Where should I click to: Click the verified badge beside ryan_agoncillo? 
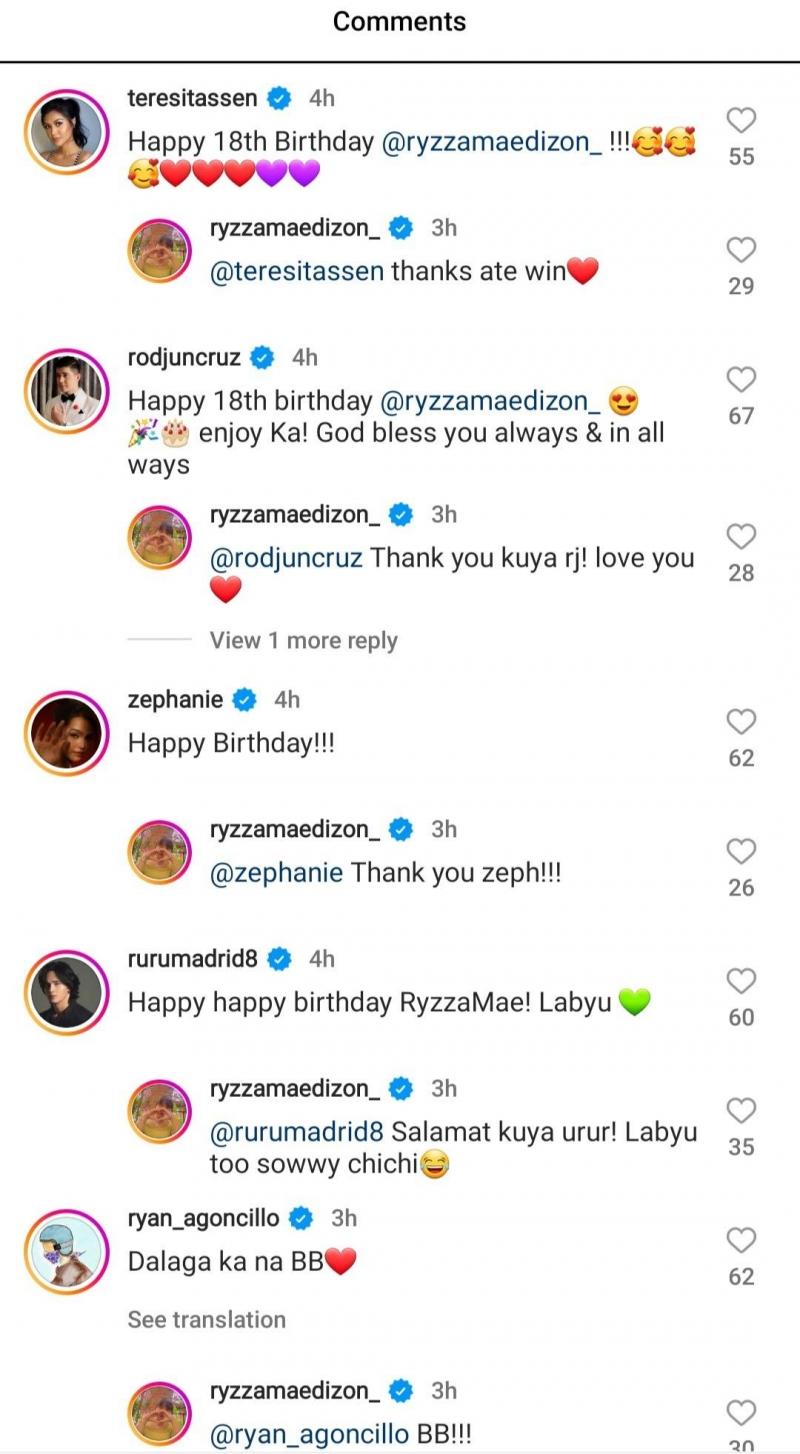298,1218
